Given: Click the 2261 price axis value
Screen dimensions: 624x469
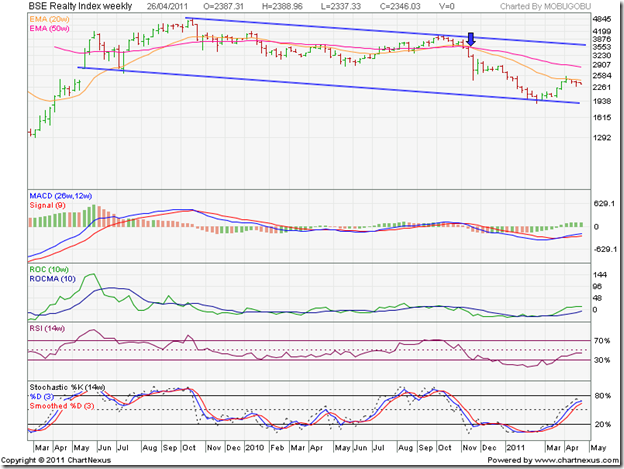Looking at the screenshot, I should (x=602, y=87).
